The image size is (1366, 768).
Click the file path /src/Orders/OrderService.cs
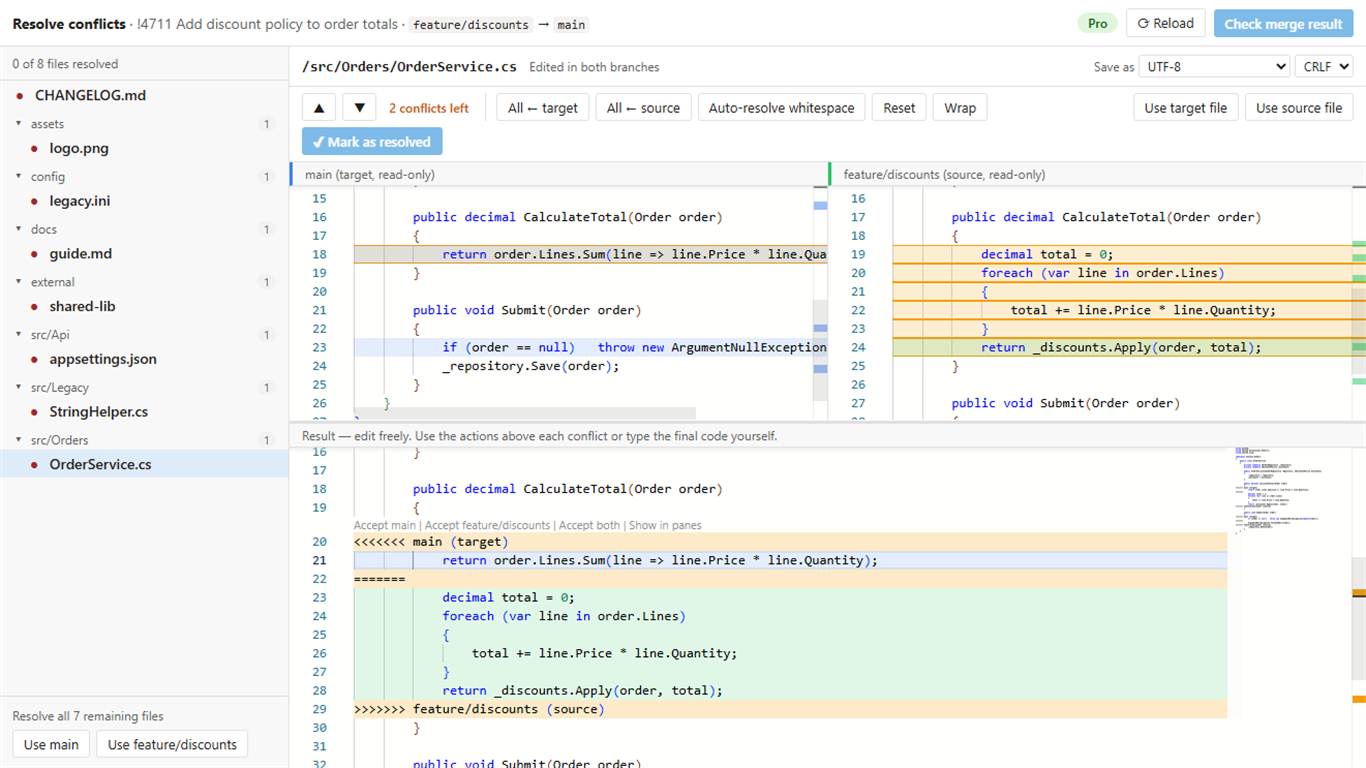click(409, 67)
